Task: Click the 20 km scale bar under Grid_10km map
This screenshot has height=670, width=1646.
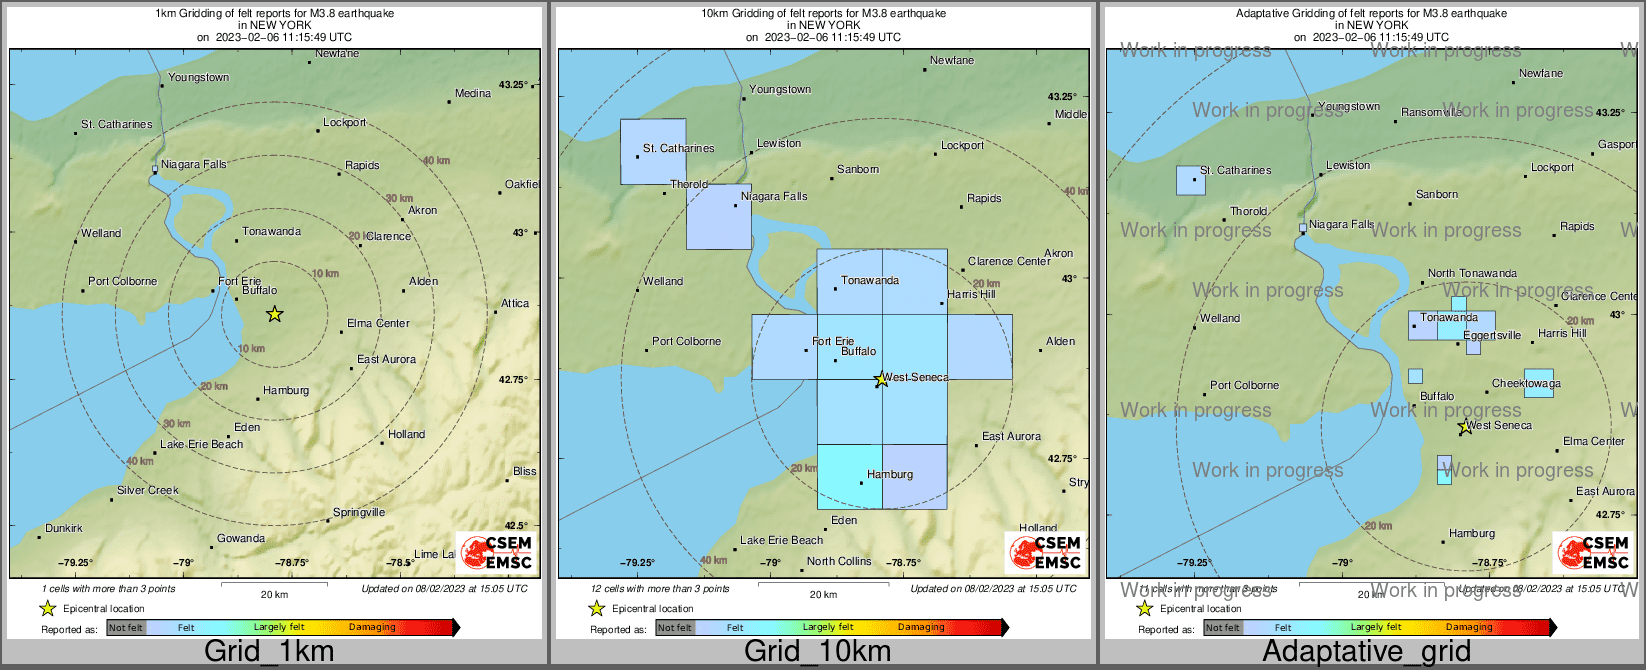Action: (823, 584)
